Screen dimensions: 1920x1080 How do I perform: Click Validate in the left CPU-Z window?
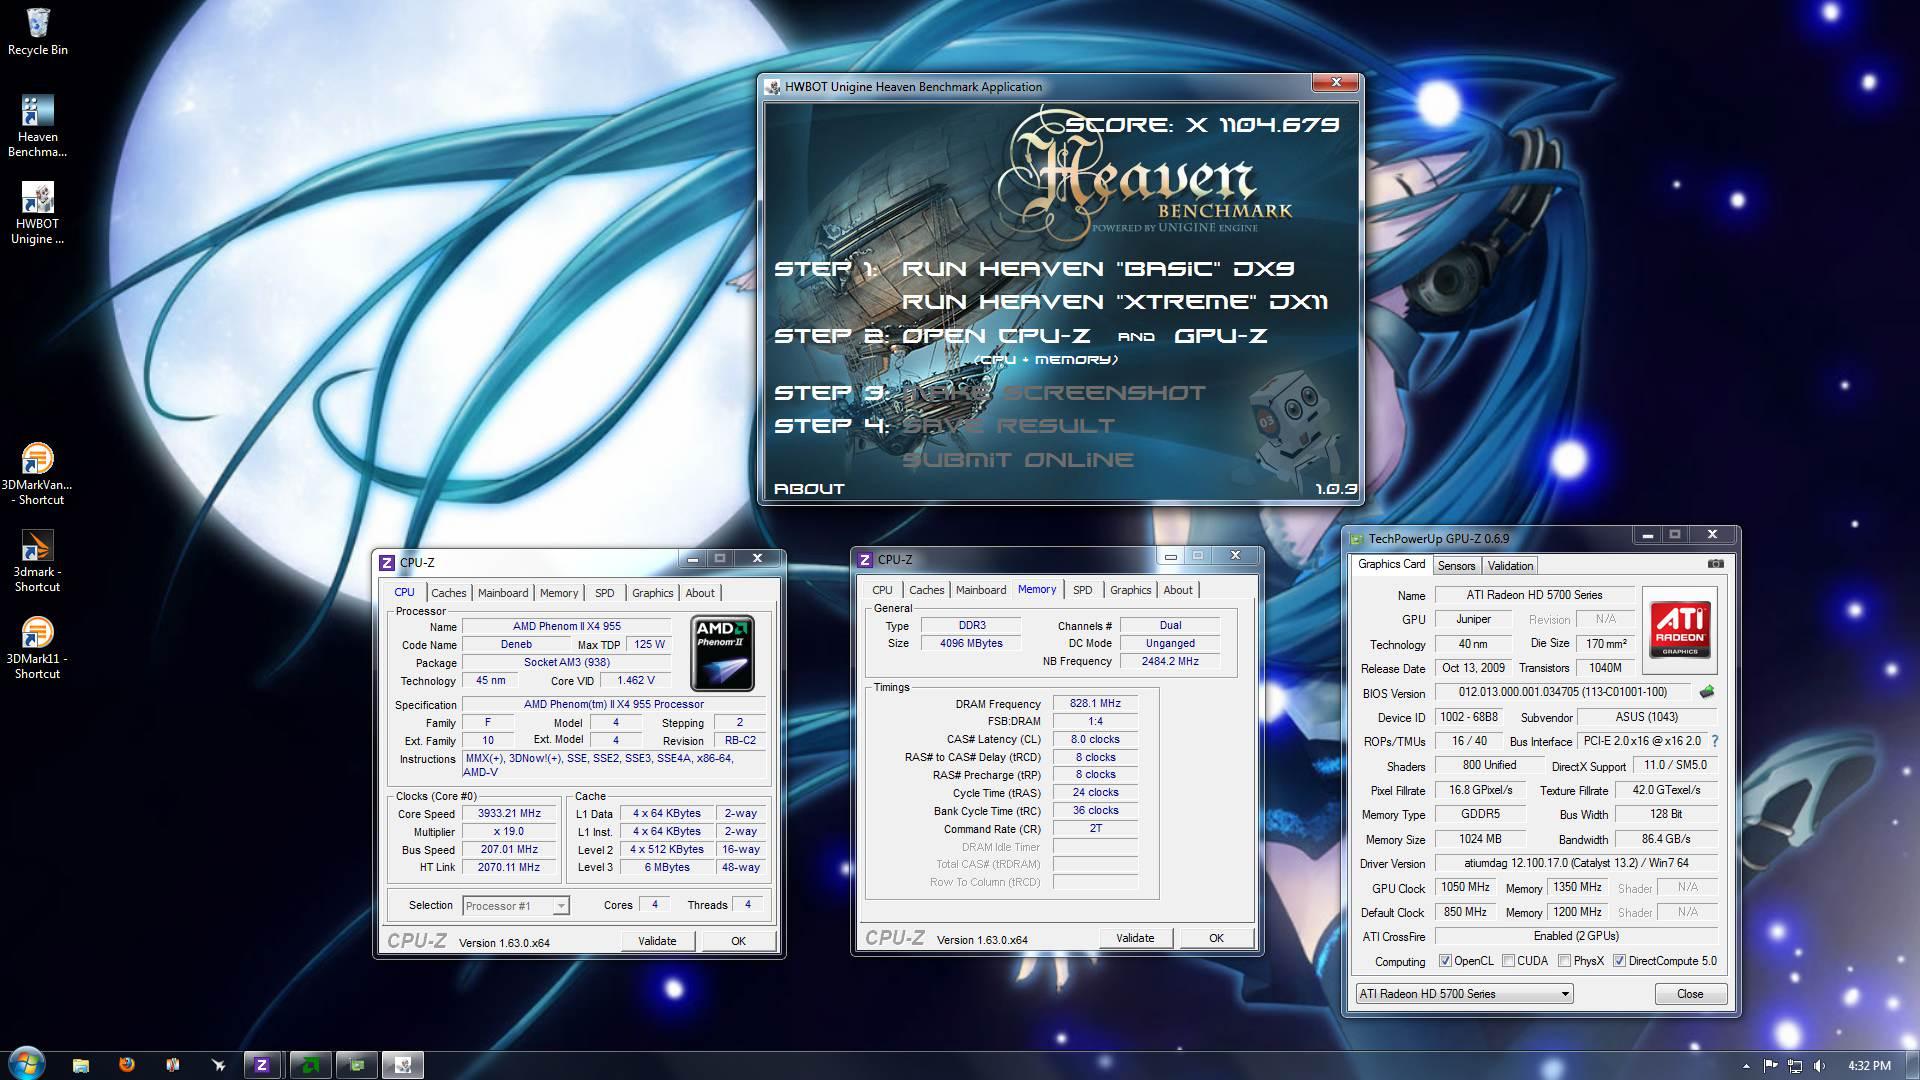pyautogui.click(x=657, y=941)
